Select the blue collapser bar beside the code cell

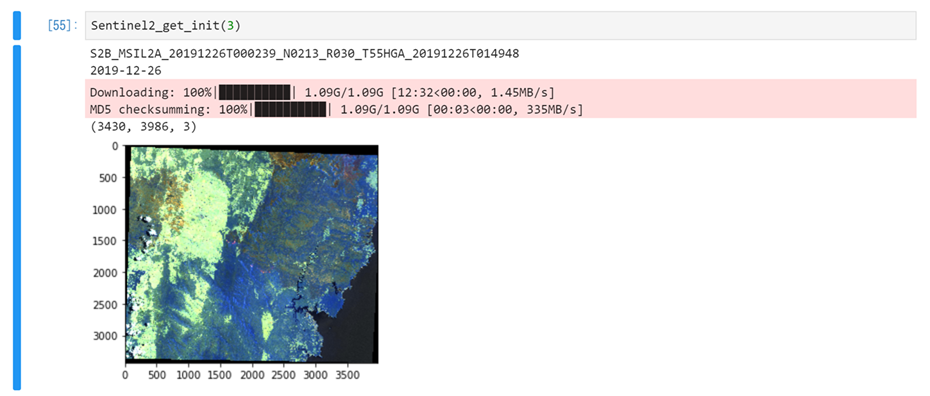[17, 26]
